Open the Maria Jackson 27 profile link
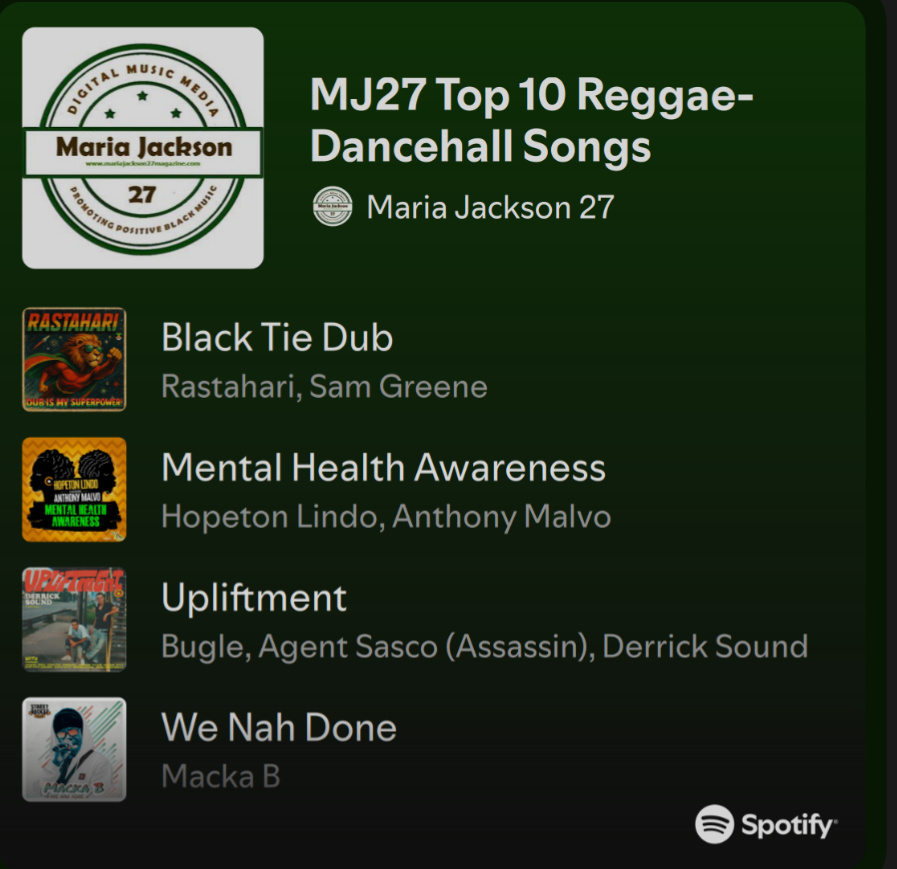 (490, 207)
